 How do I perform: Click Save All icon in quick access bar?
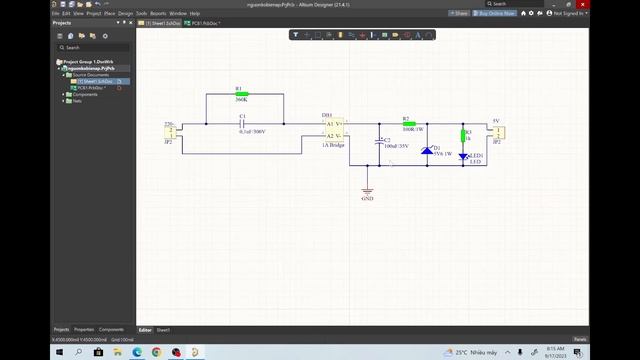click(71, 4)
